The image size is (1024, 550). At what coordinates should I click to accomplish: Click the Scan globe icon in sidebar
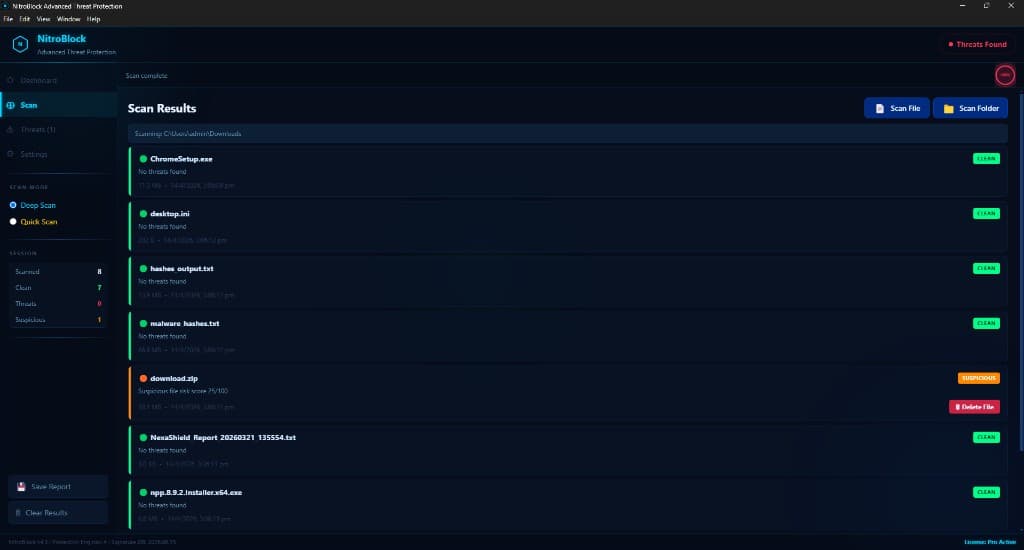pos(10,105)
